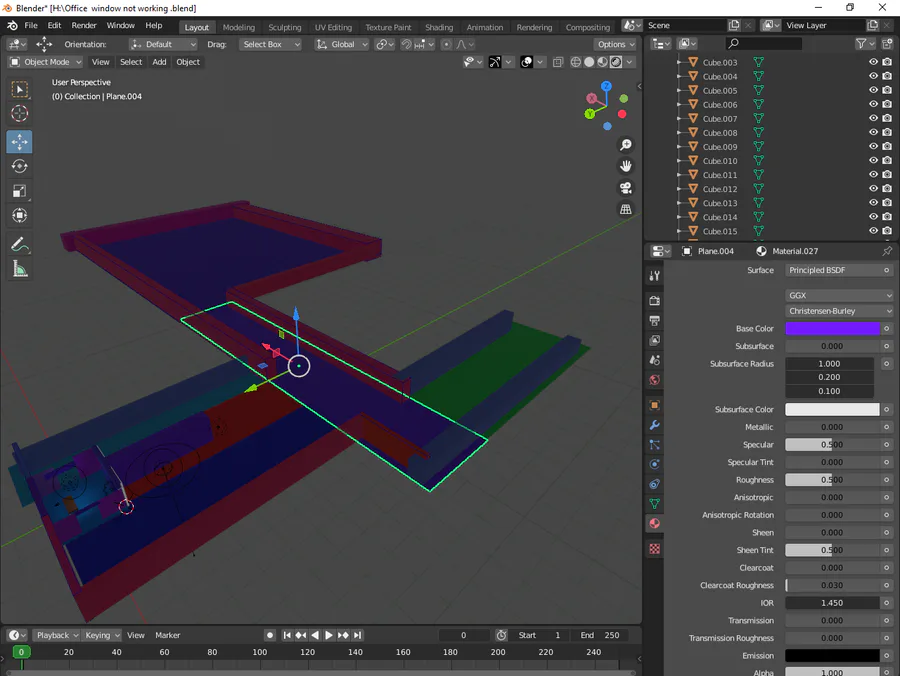Image resolution: width=900 pixels, height=676 pixels.
Task: Open Object Data mesh tab
Action: [654, 504]
